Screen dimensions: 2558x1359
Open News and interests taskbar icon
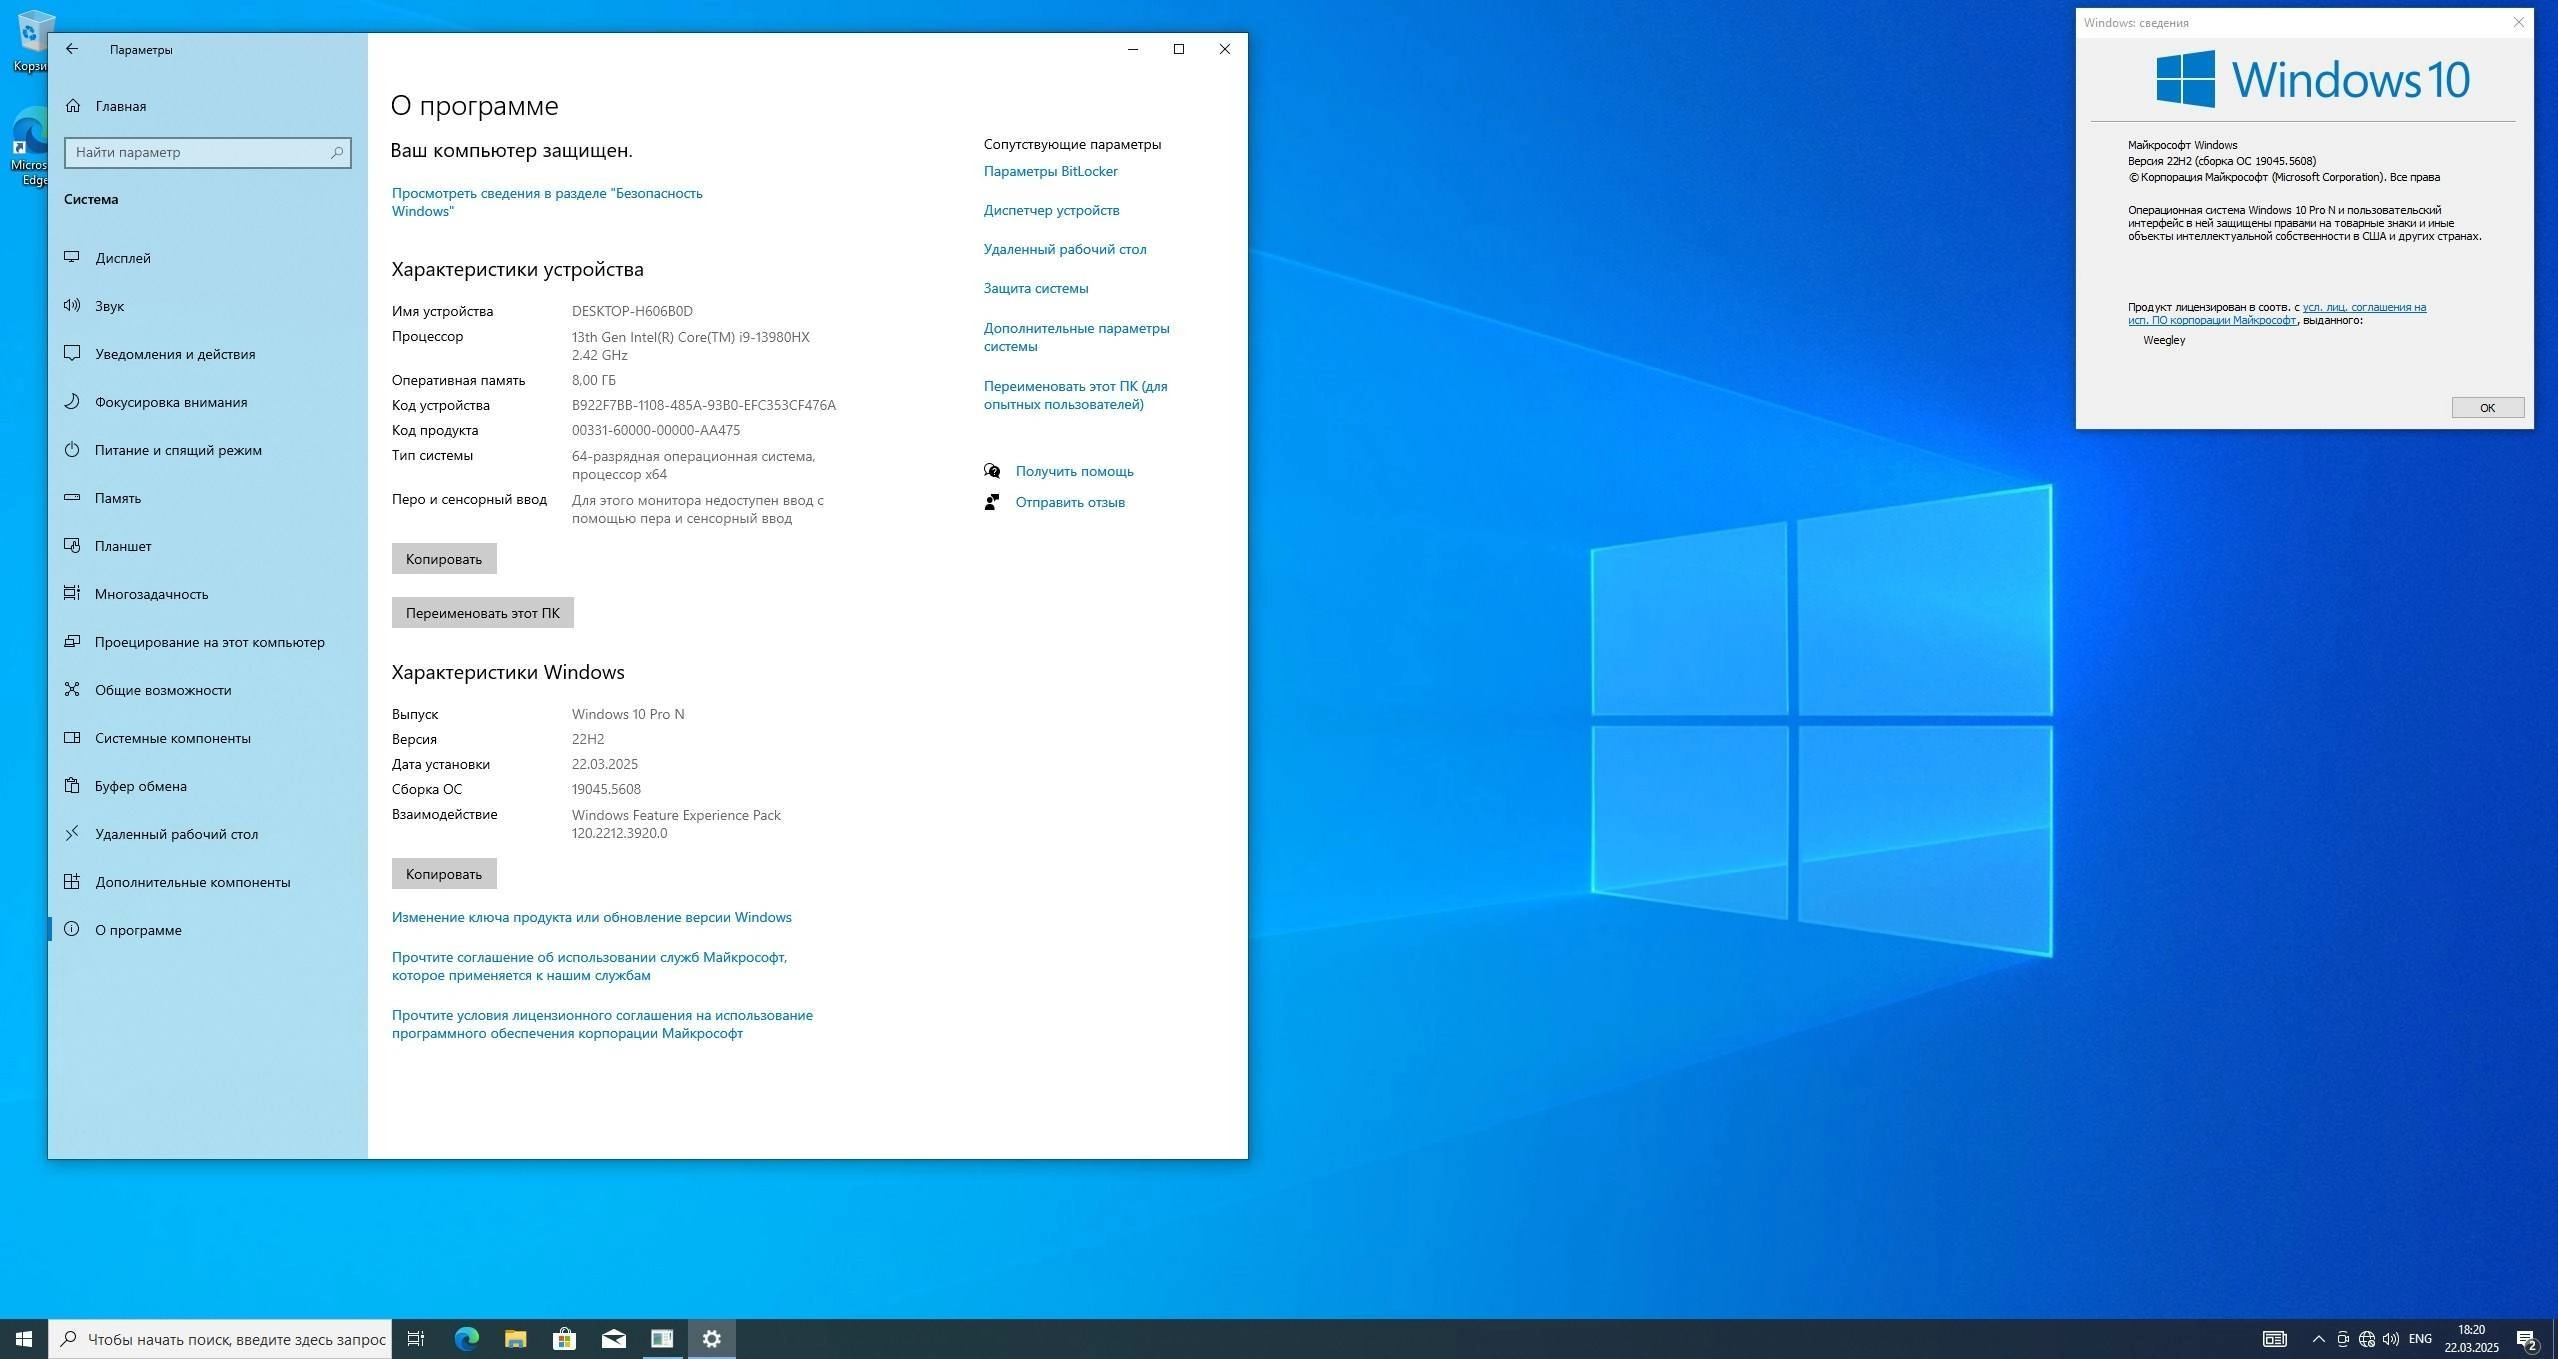pyautogui.click(x=2274, y=1339)
